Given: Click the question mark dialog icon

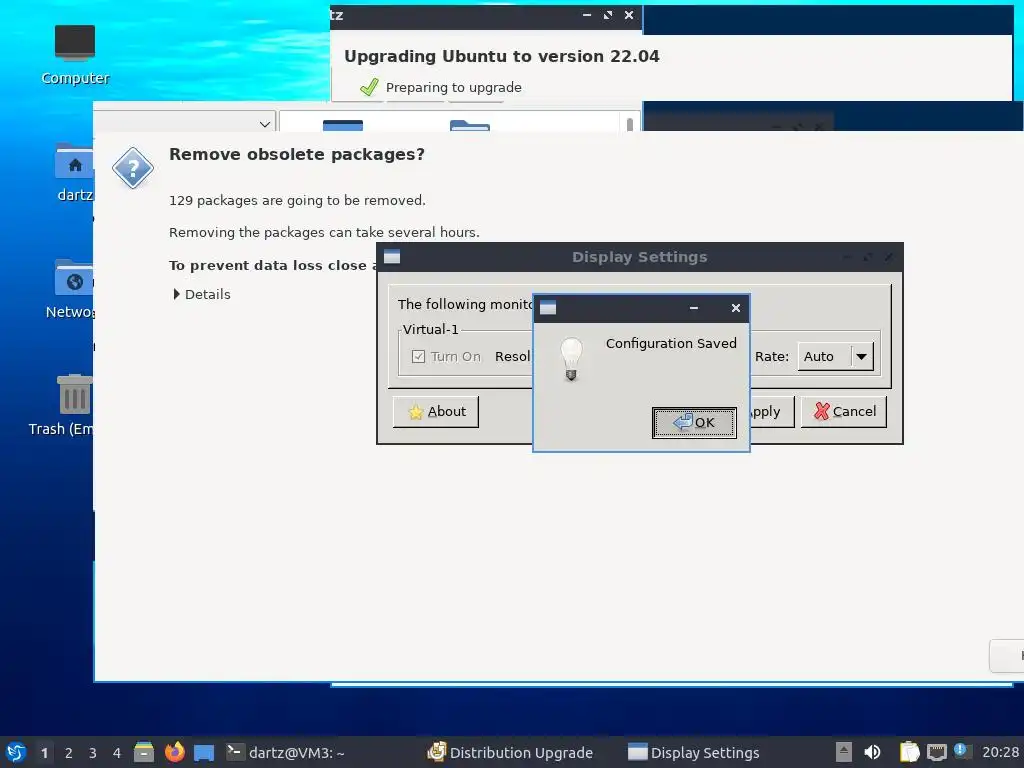Looking at the screenshot, I should pyautogui.click(x=133, y=168).
